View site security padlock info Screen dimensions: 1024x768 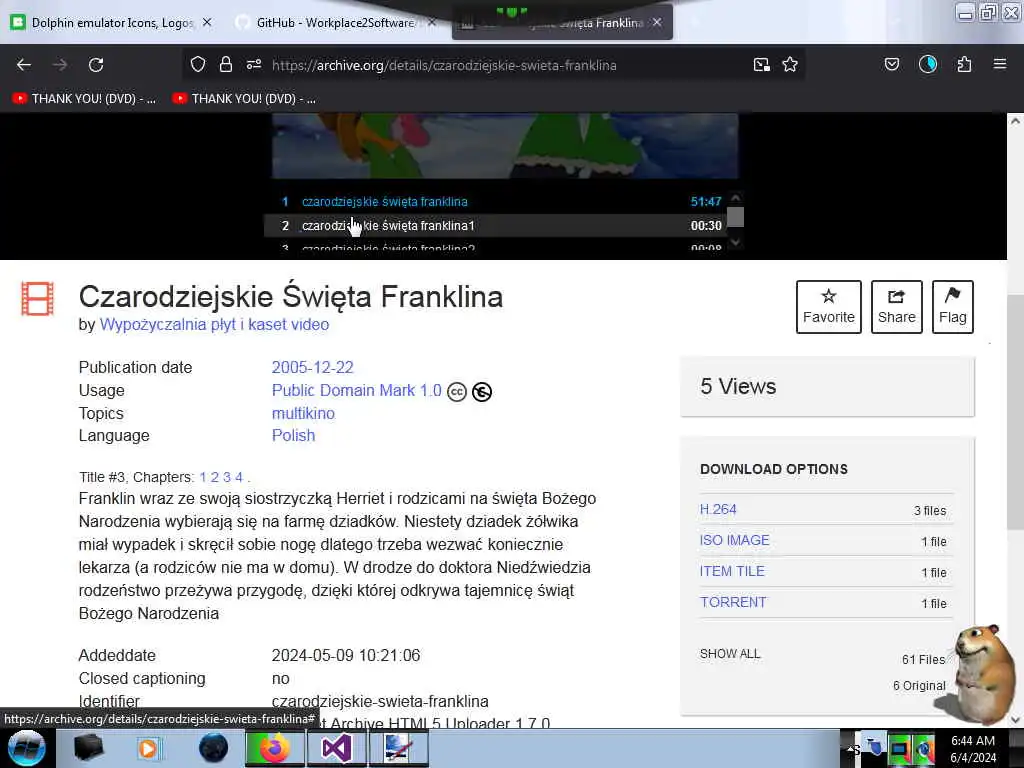coord(226,64)
